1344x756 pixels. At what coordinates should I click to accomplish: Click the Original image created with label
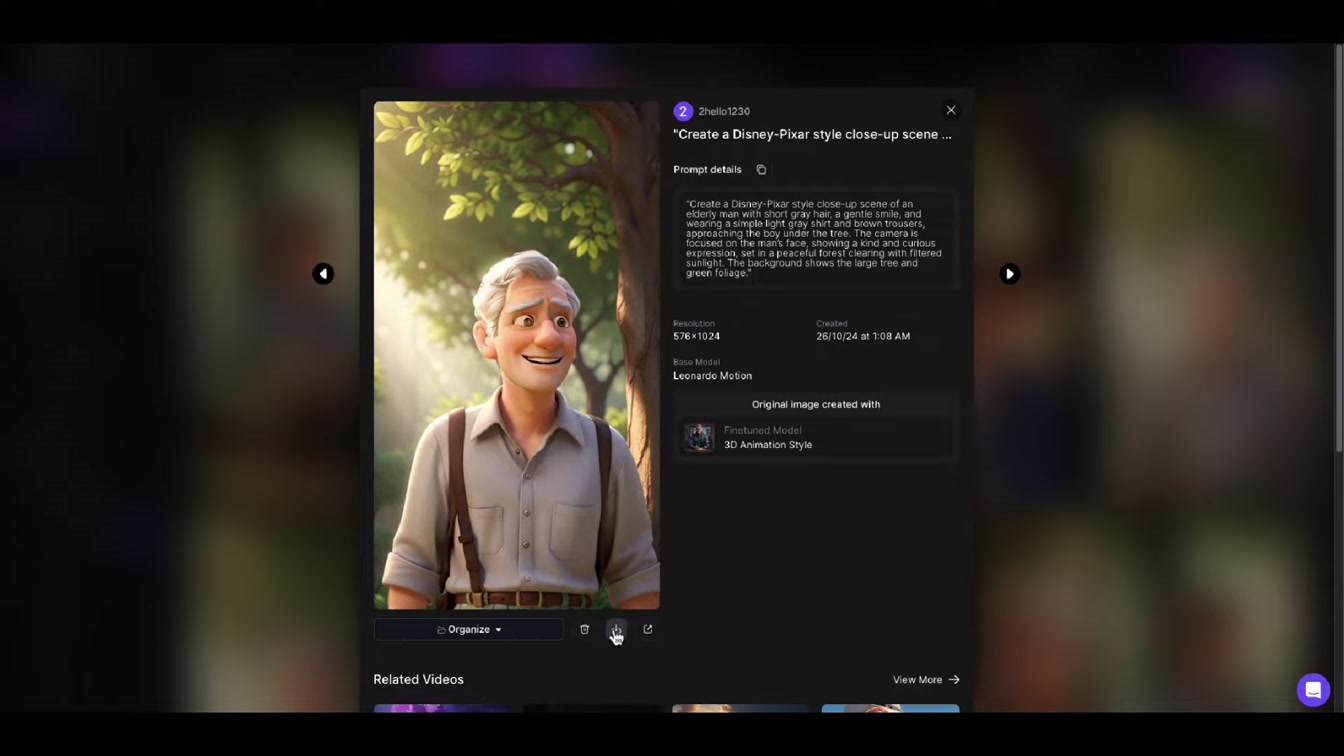click(x=816, y=405)
